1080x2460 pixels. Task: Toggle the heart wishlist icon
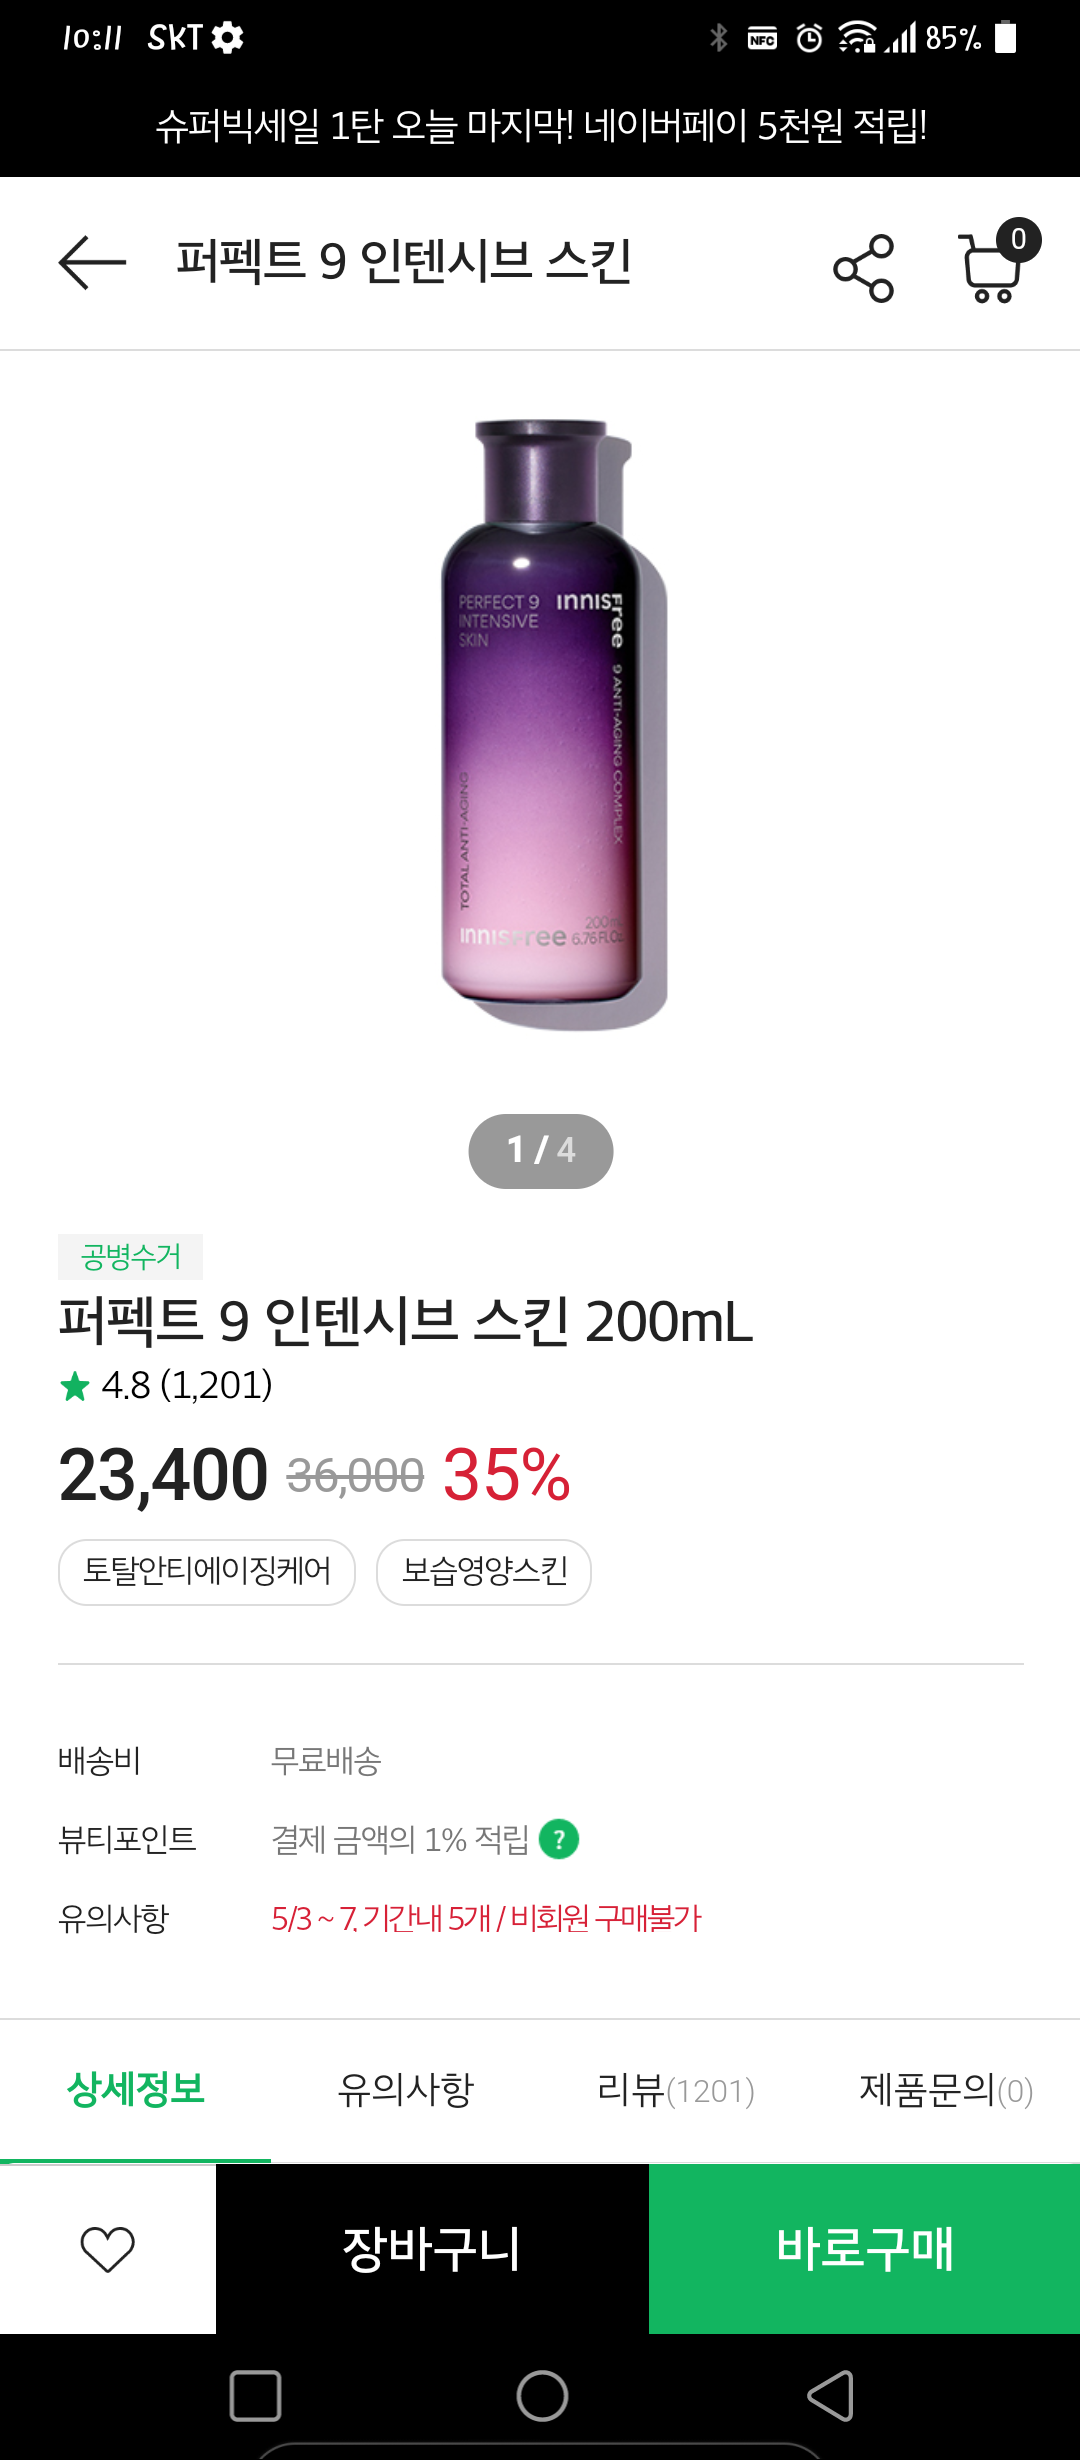pyautogui.click(x=107, y=2249)
